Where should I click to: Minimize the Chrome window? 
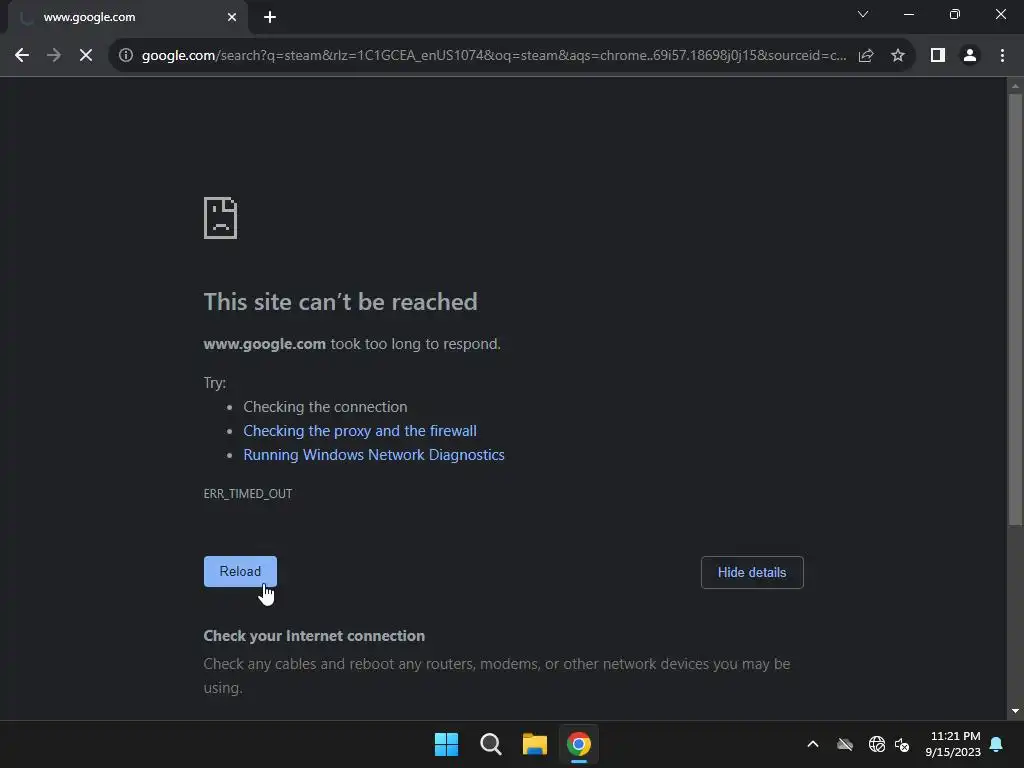tap(908, 14)
